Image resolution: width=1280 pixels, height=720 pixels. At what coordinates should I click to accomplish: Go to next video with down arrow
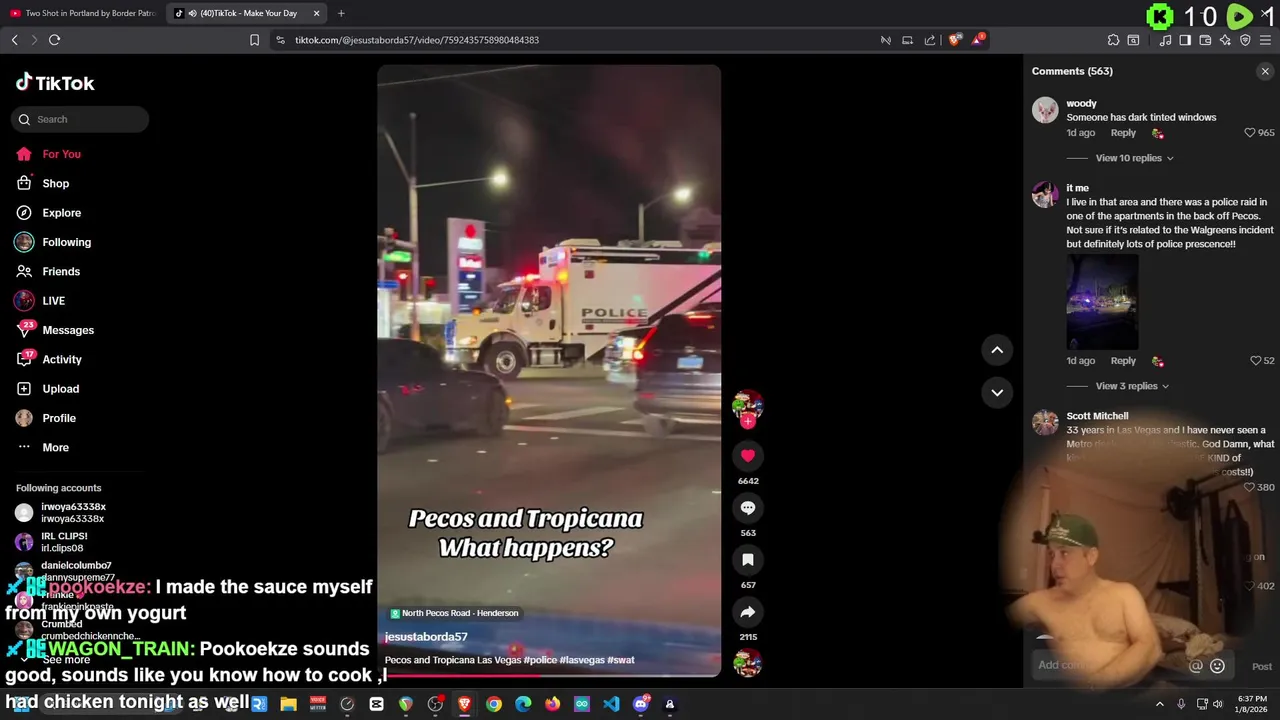[x=997, y=392]
